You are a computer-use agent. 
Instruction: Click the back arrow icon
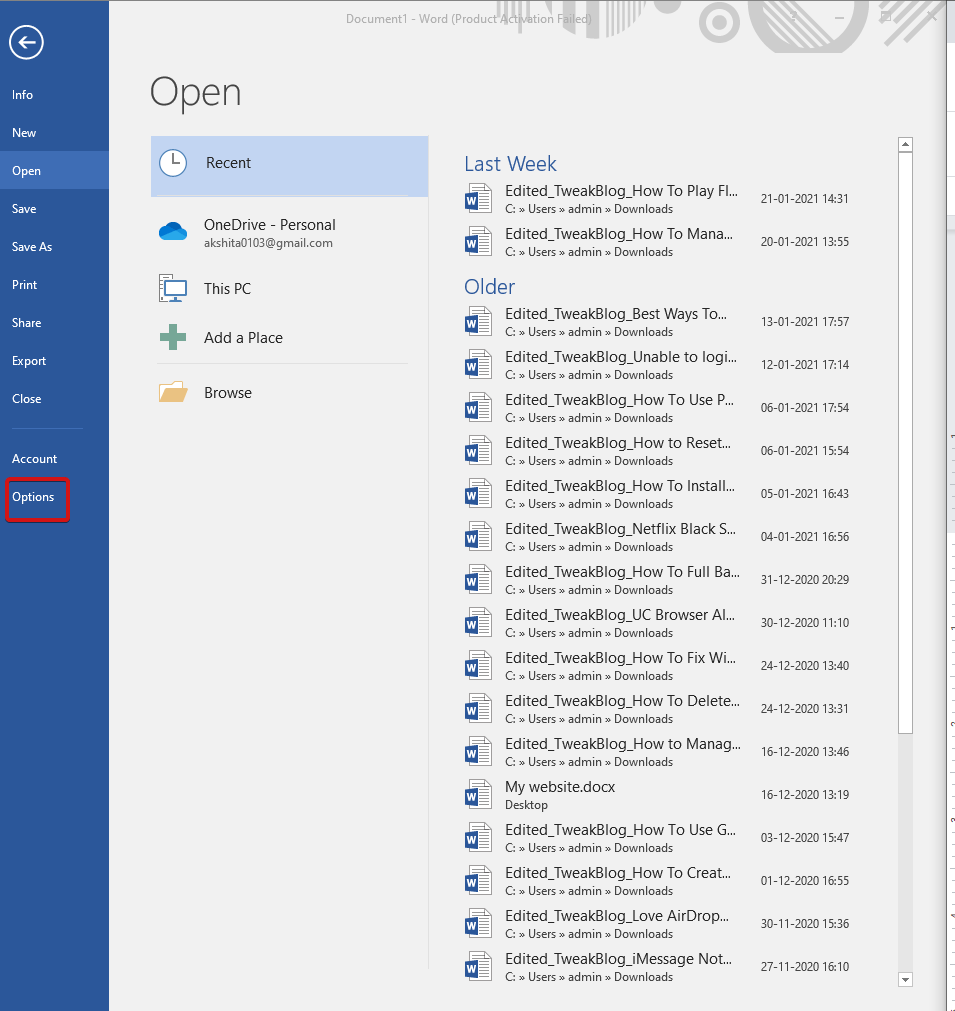[x=27, y=42]
